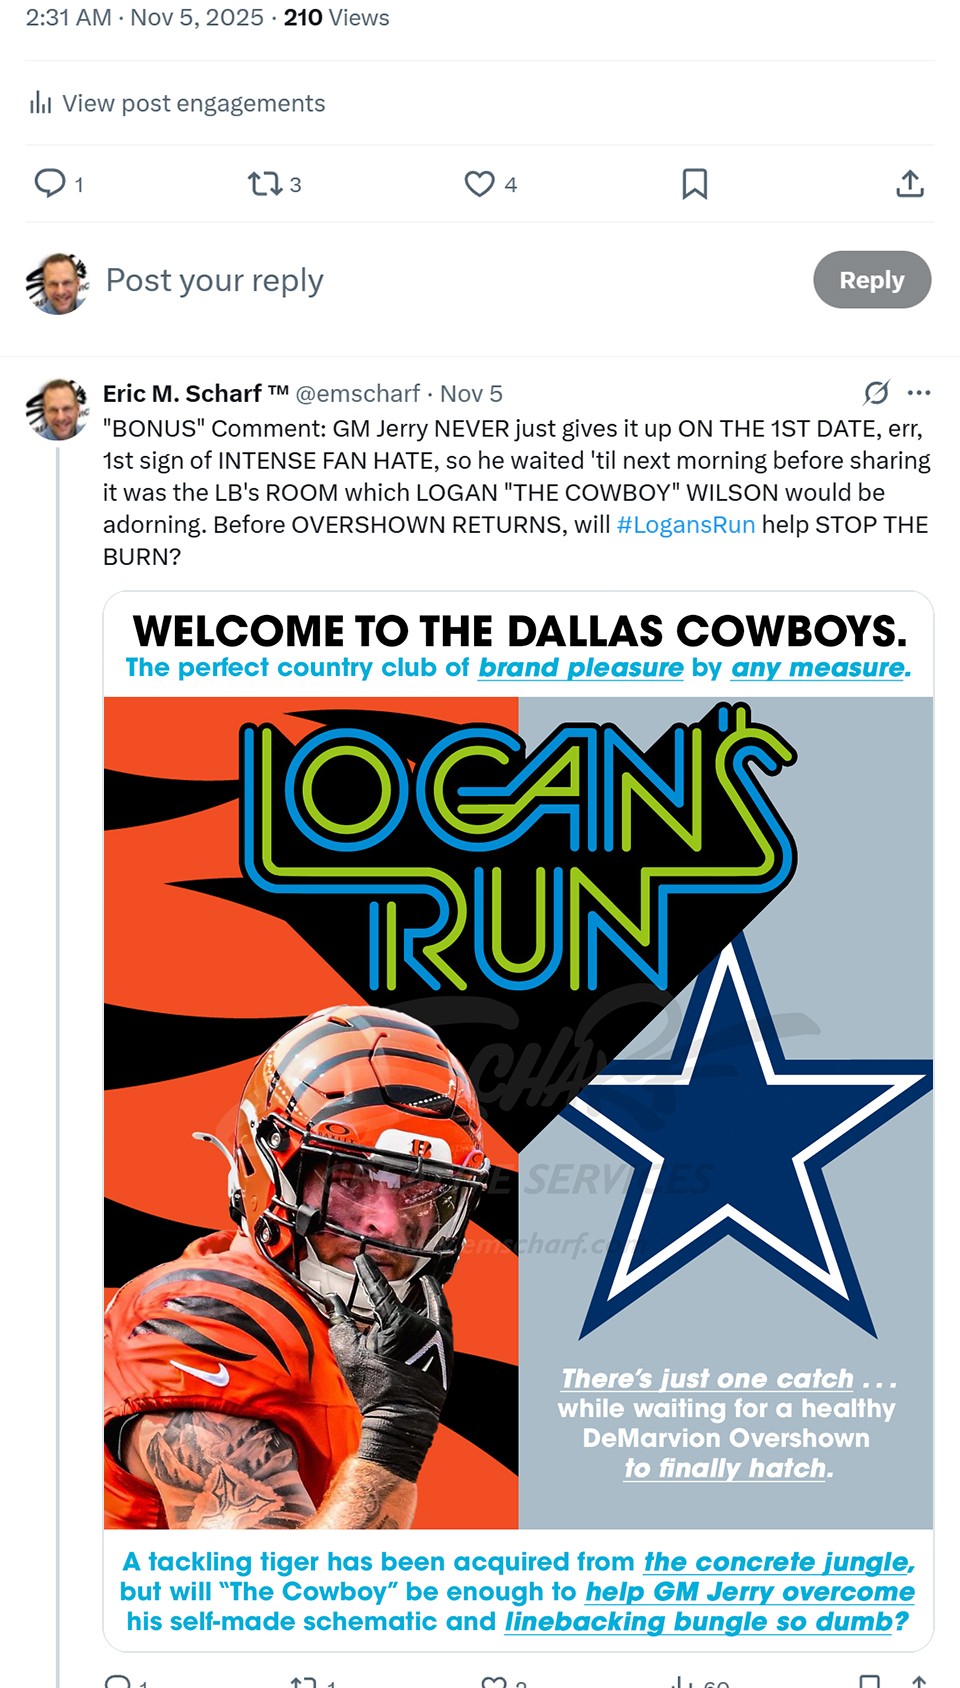
Task: Open Eric M. Scharf's profile via display name
Action: tap(182, 394)
